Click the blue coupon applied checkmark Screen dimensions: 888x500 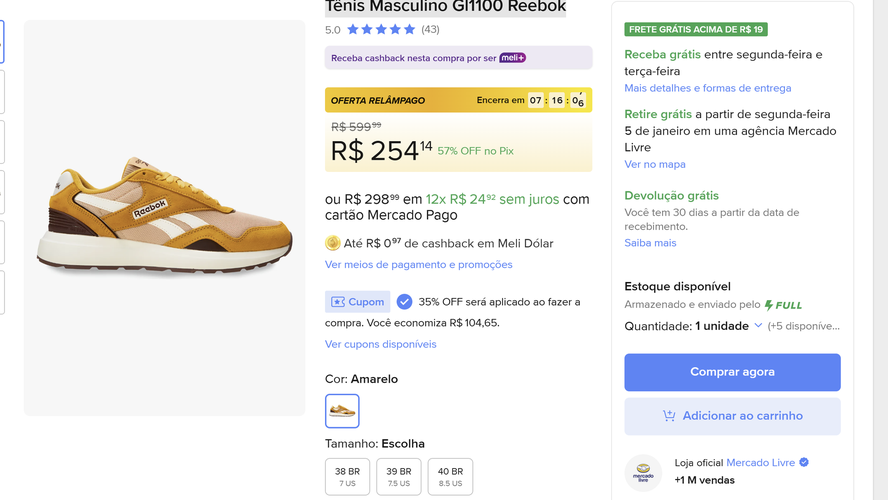[x=404, y=302]
